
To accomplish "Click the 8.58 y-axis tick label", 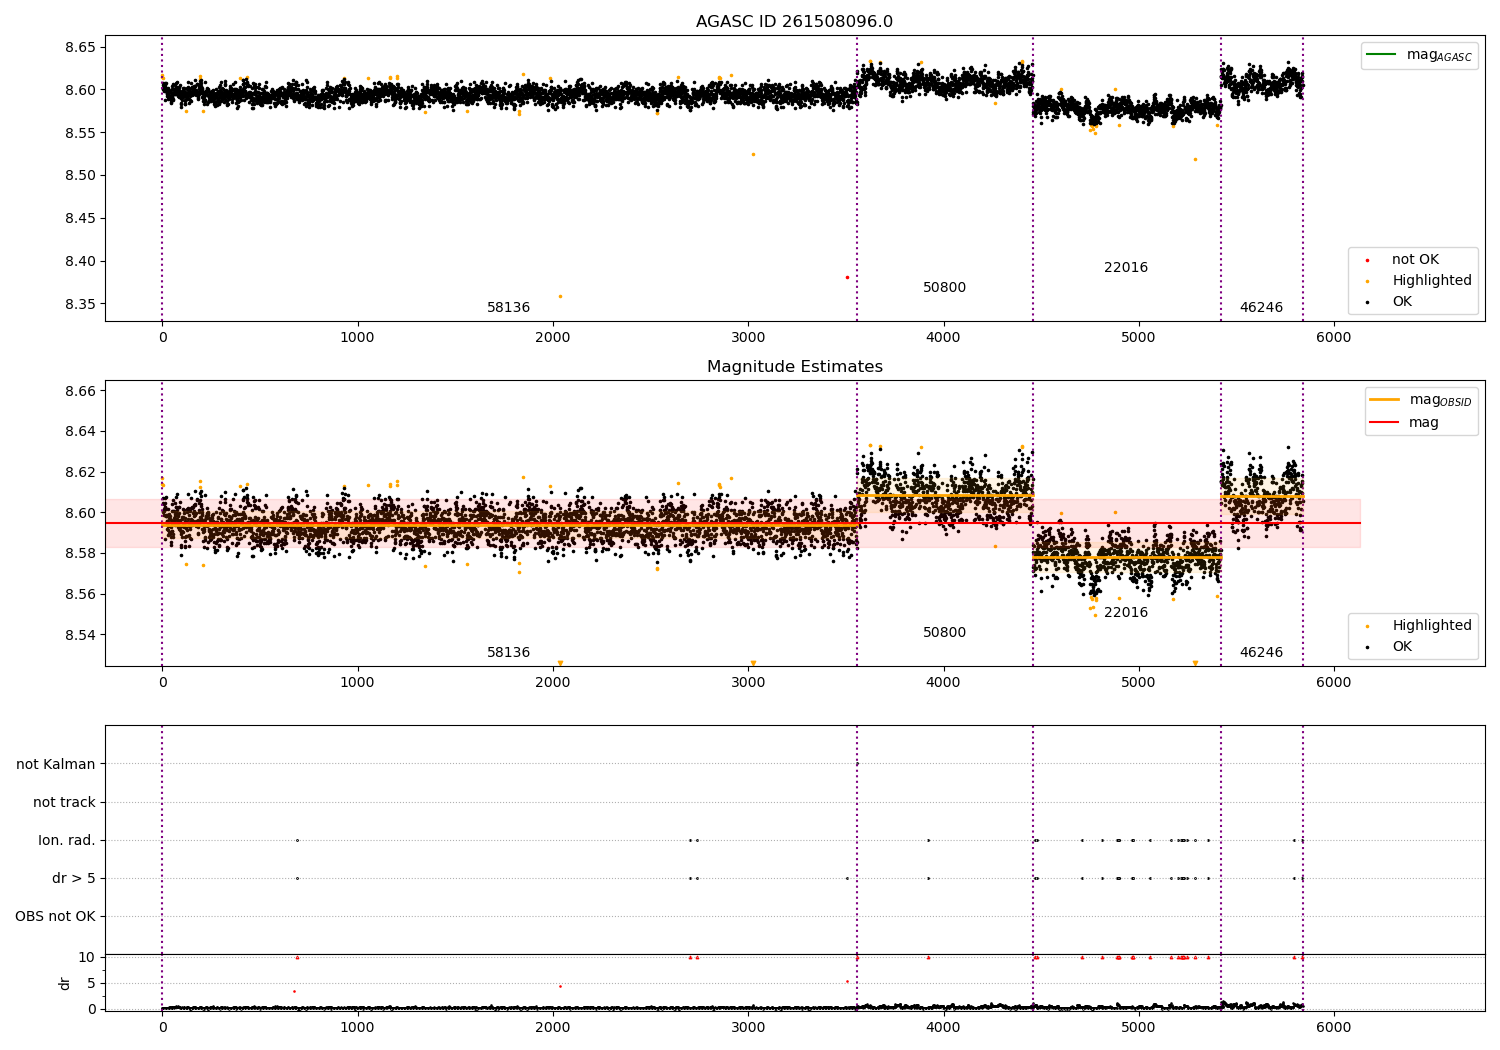I will 80,554.
